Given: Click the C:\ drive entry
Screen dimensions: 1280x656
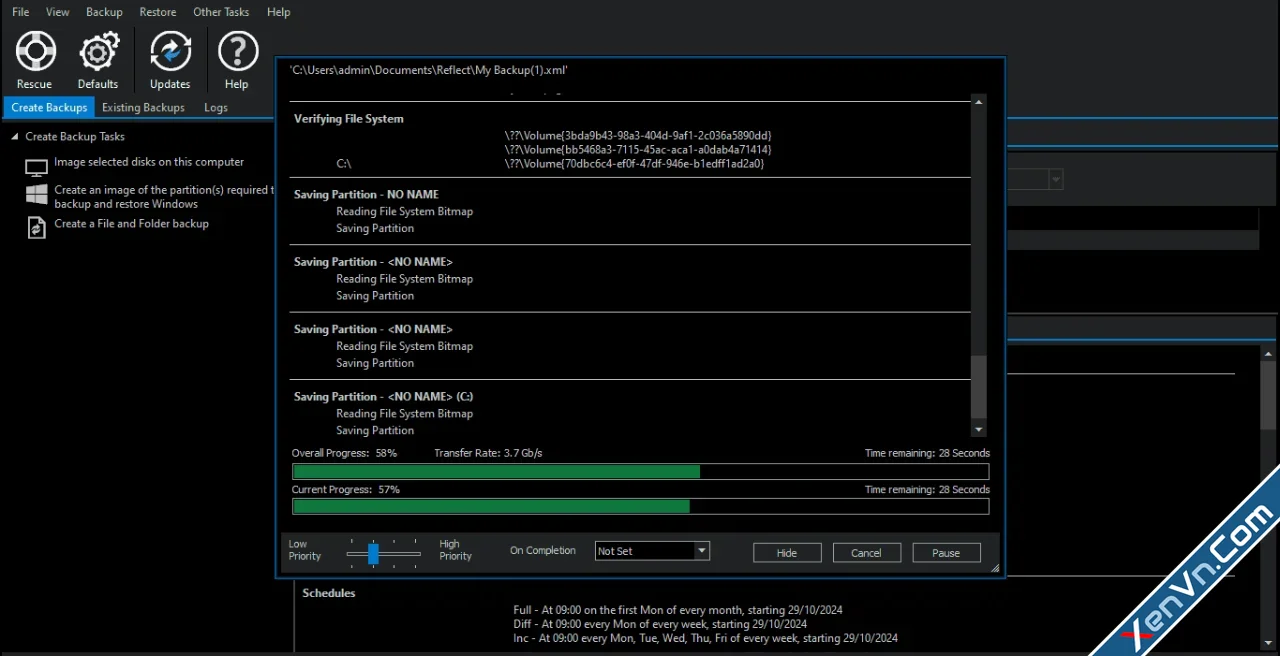Looking at the screenshot, I should click(344, 163).
